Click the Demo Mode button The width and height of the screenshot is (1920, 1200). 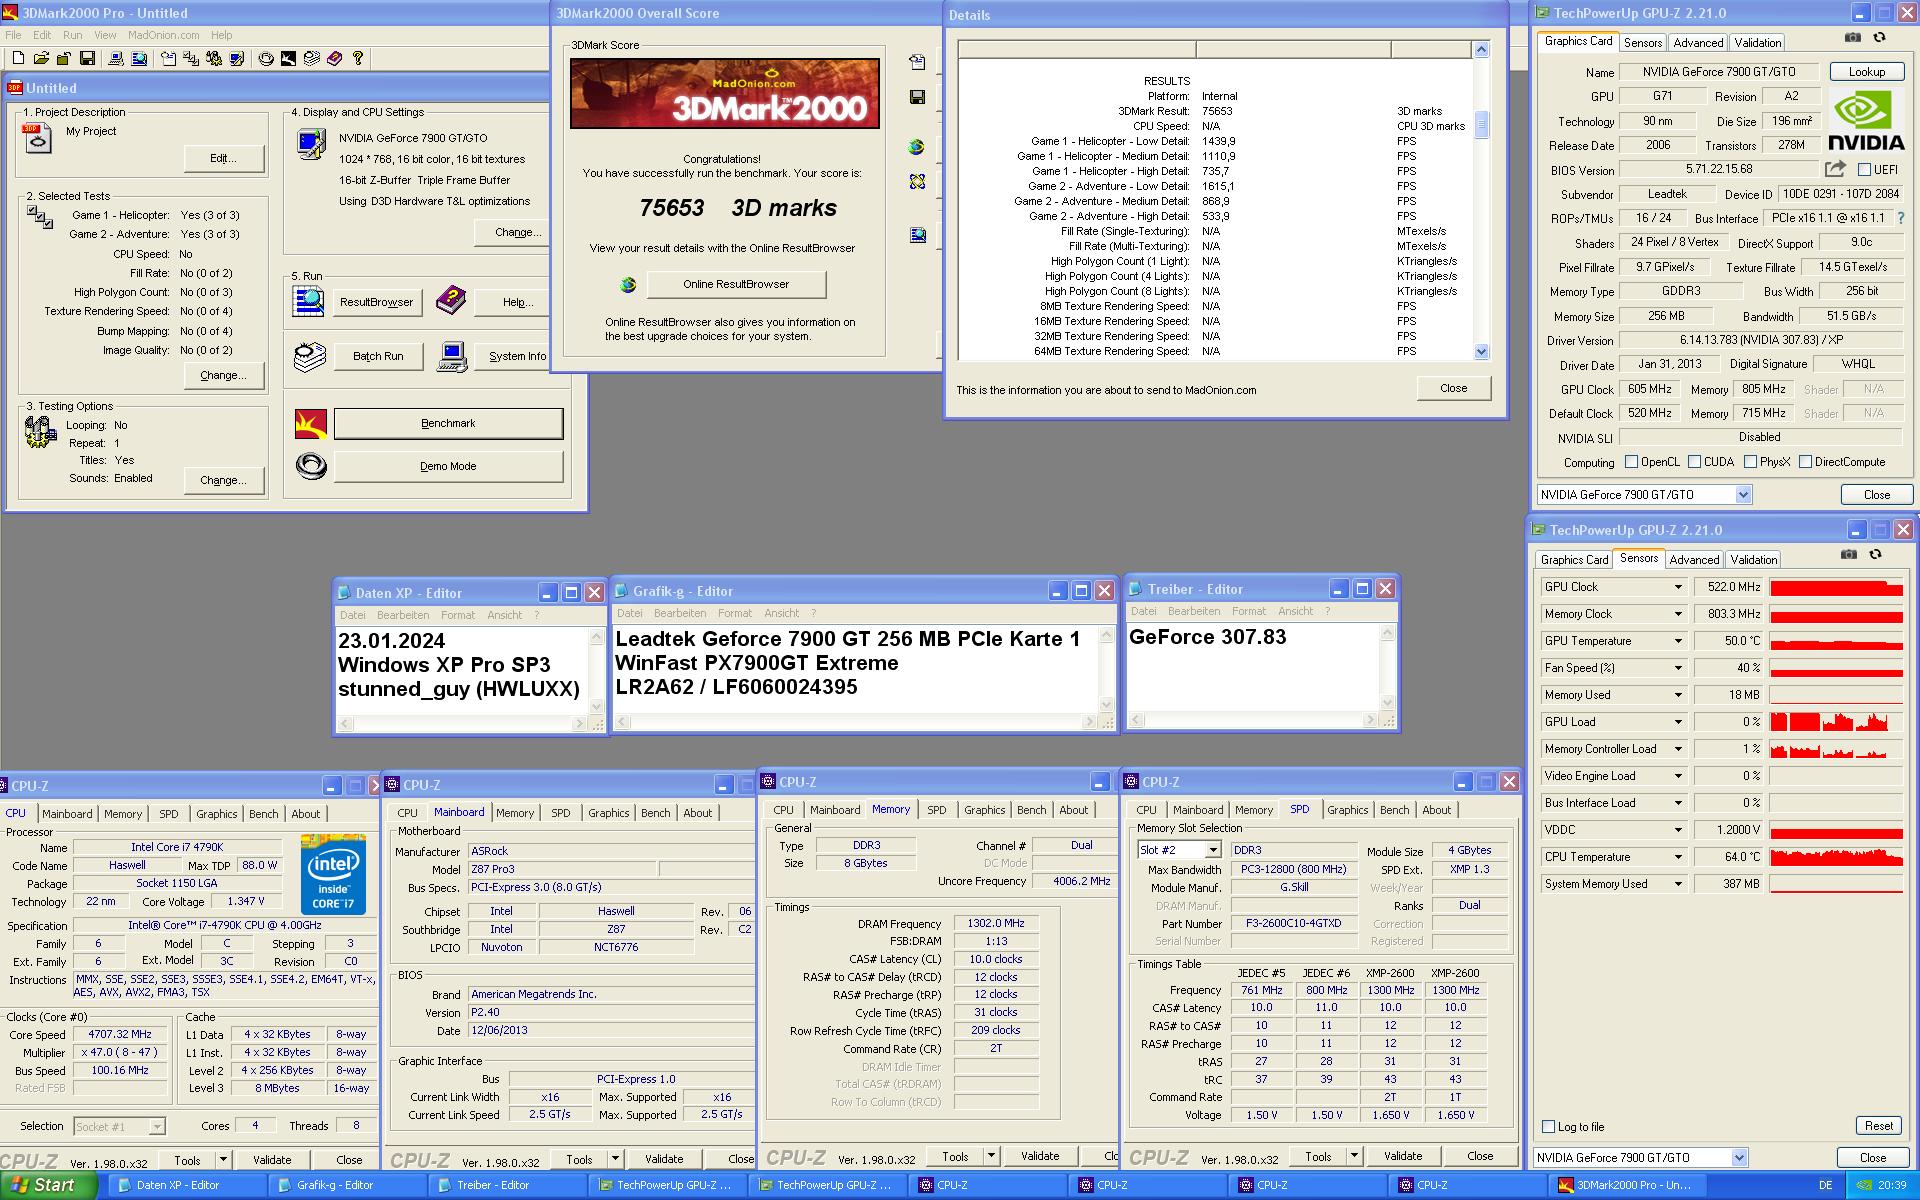pos(448,466)
